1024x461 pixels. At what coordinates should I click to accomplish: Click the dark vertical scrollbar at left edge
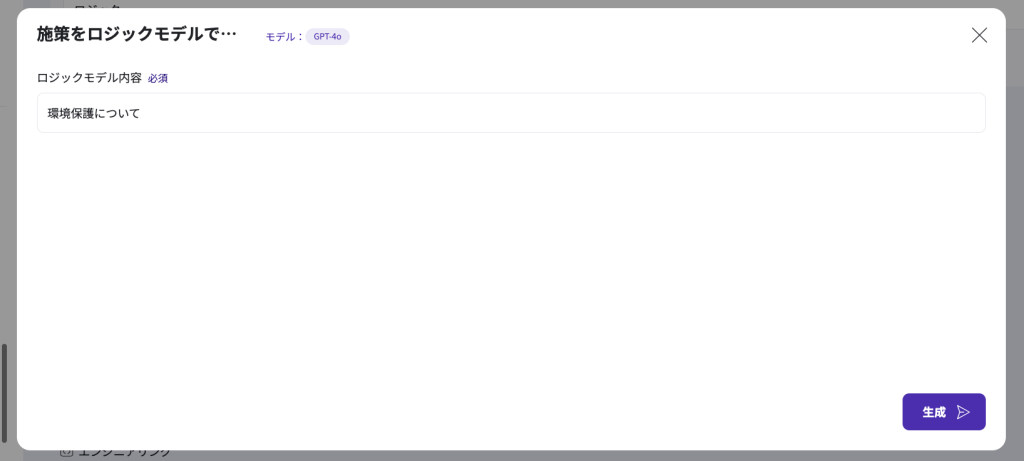[4, 392]
